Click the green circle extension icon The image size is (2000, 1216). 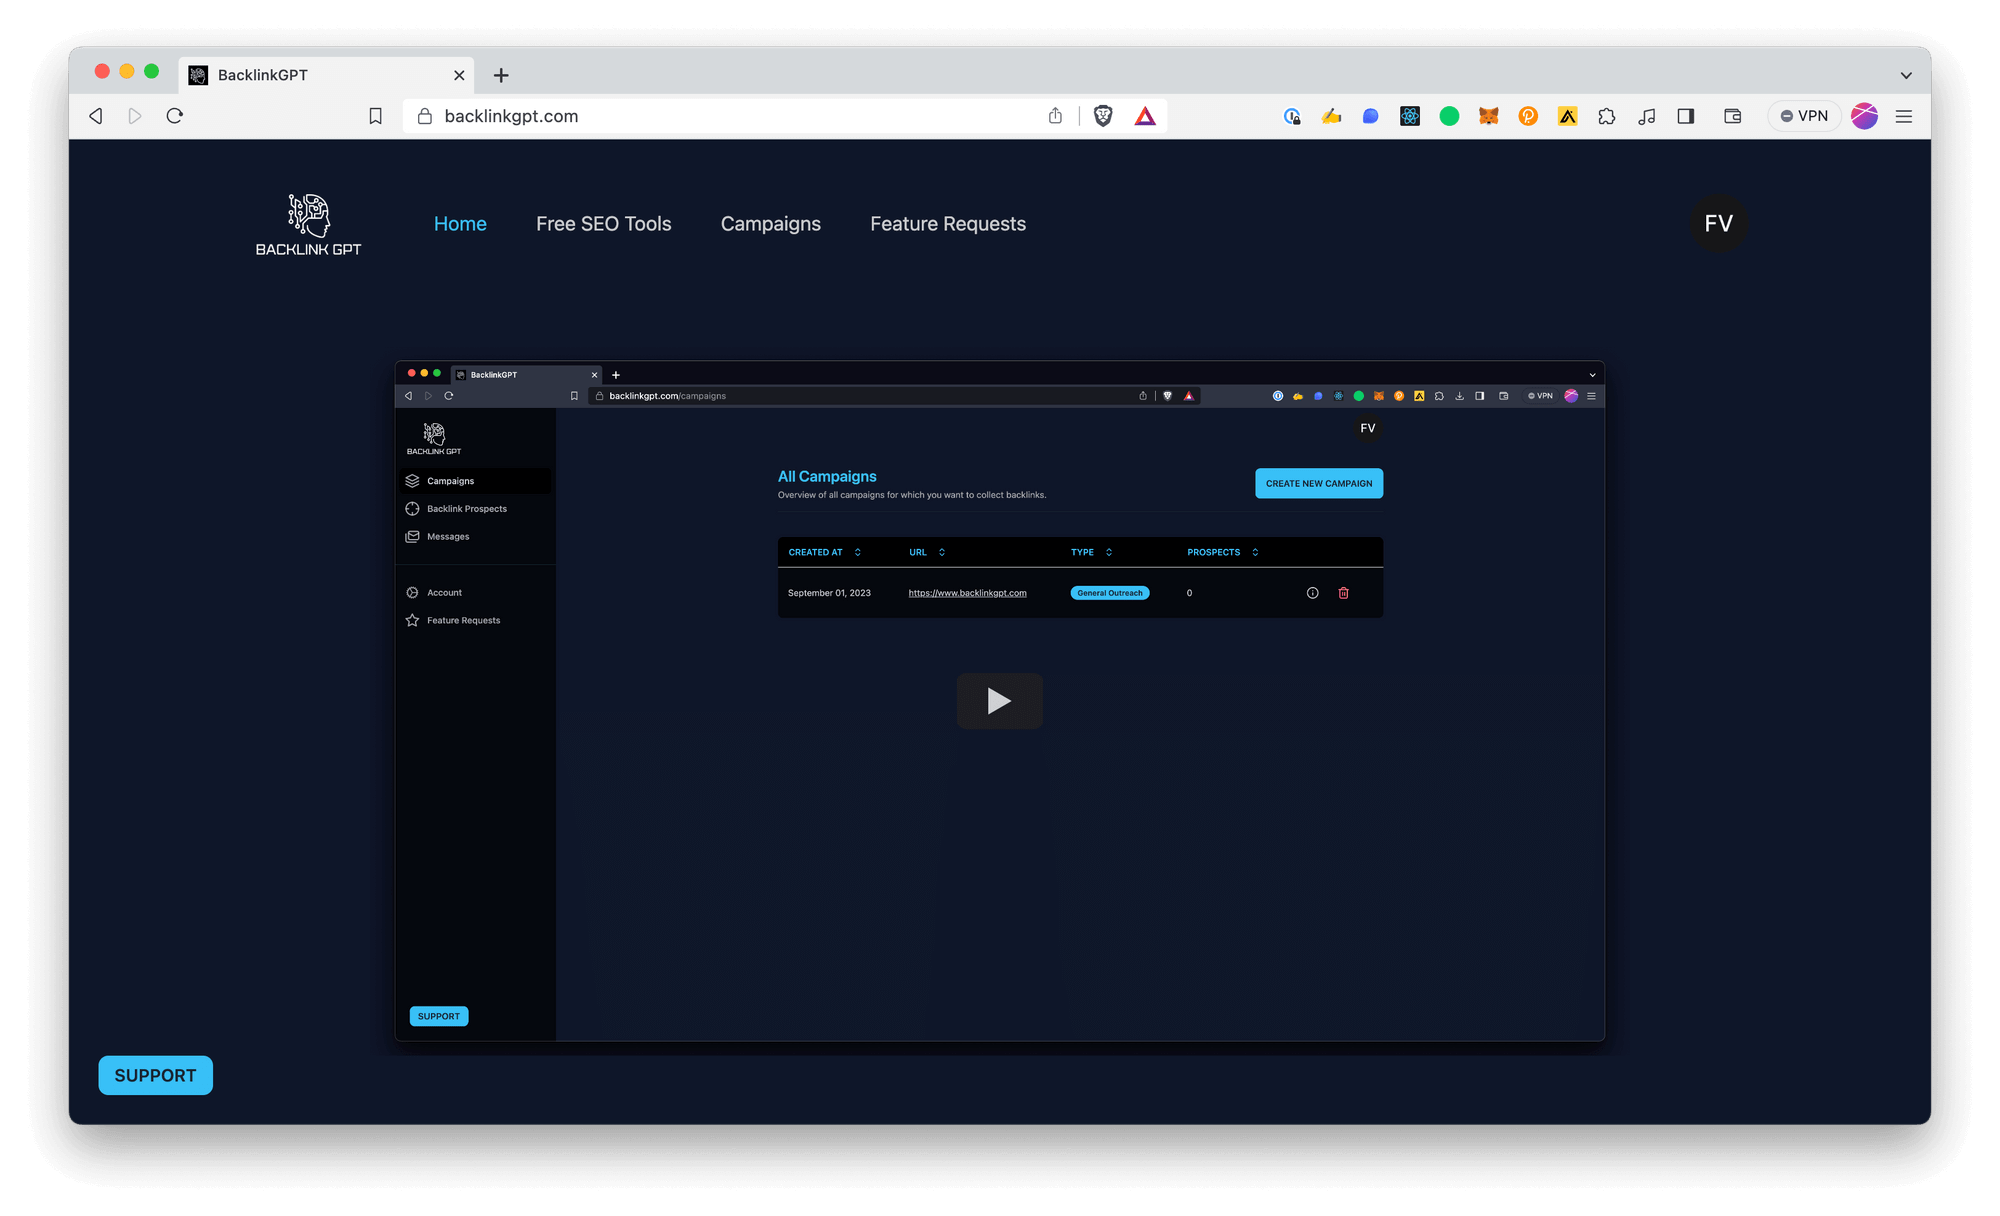(1449, 116)
